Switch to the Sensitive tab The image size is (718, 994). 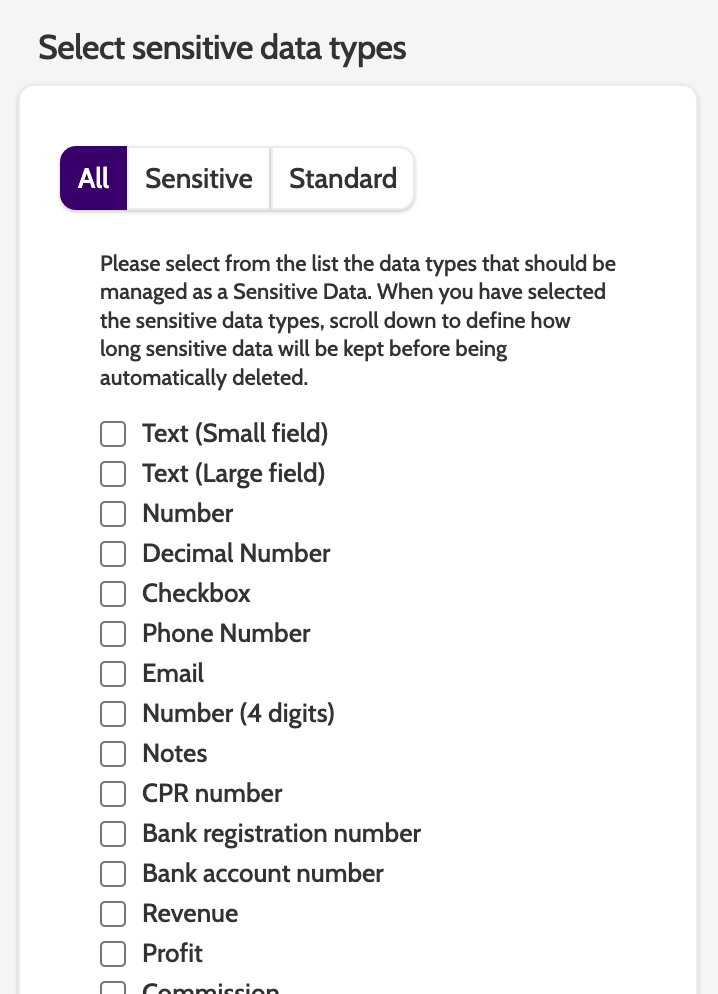click(199, 179)
